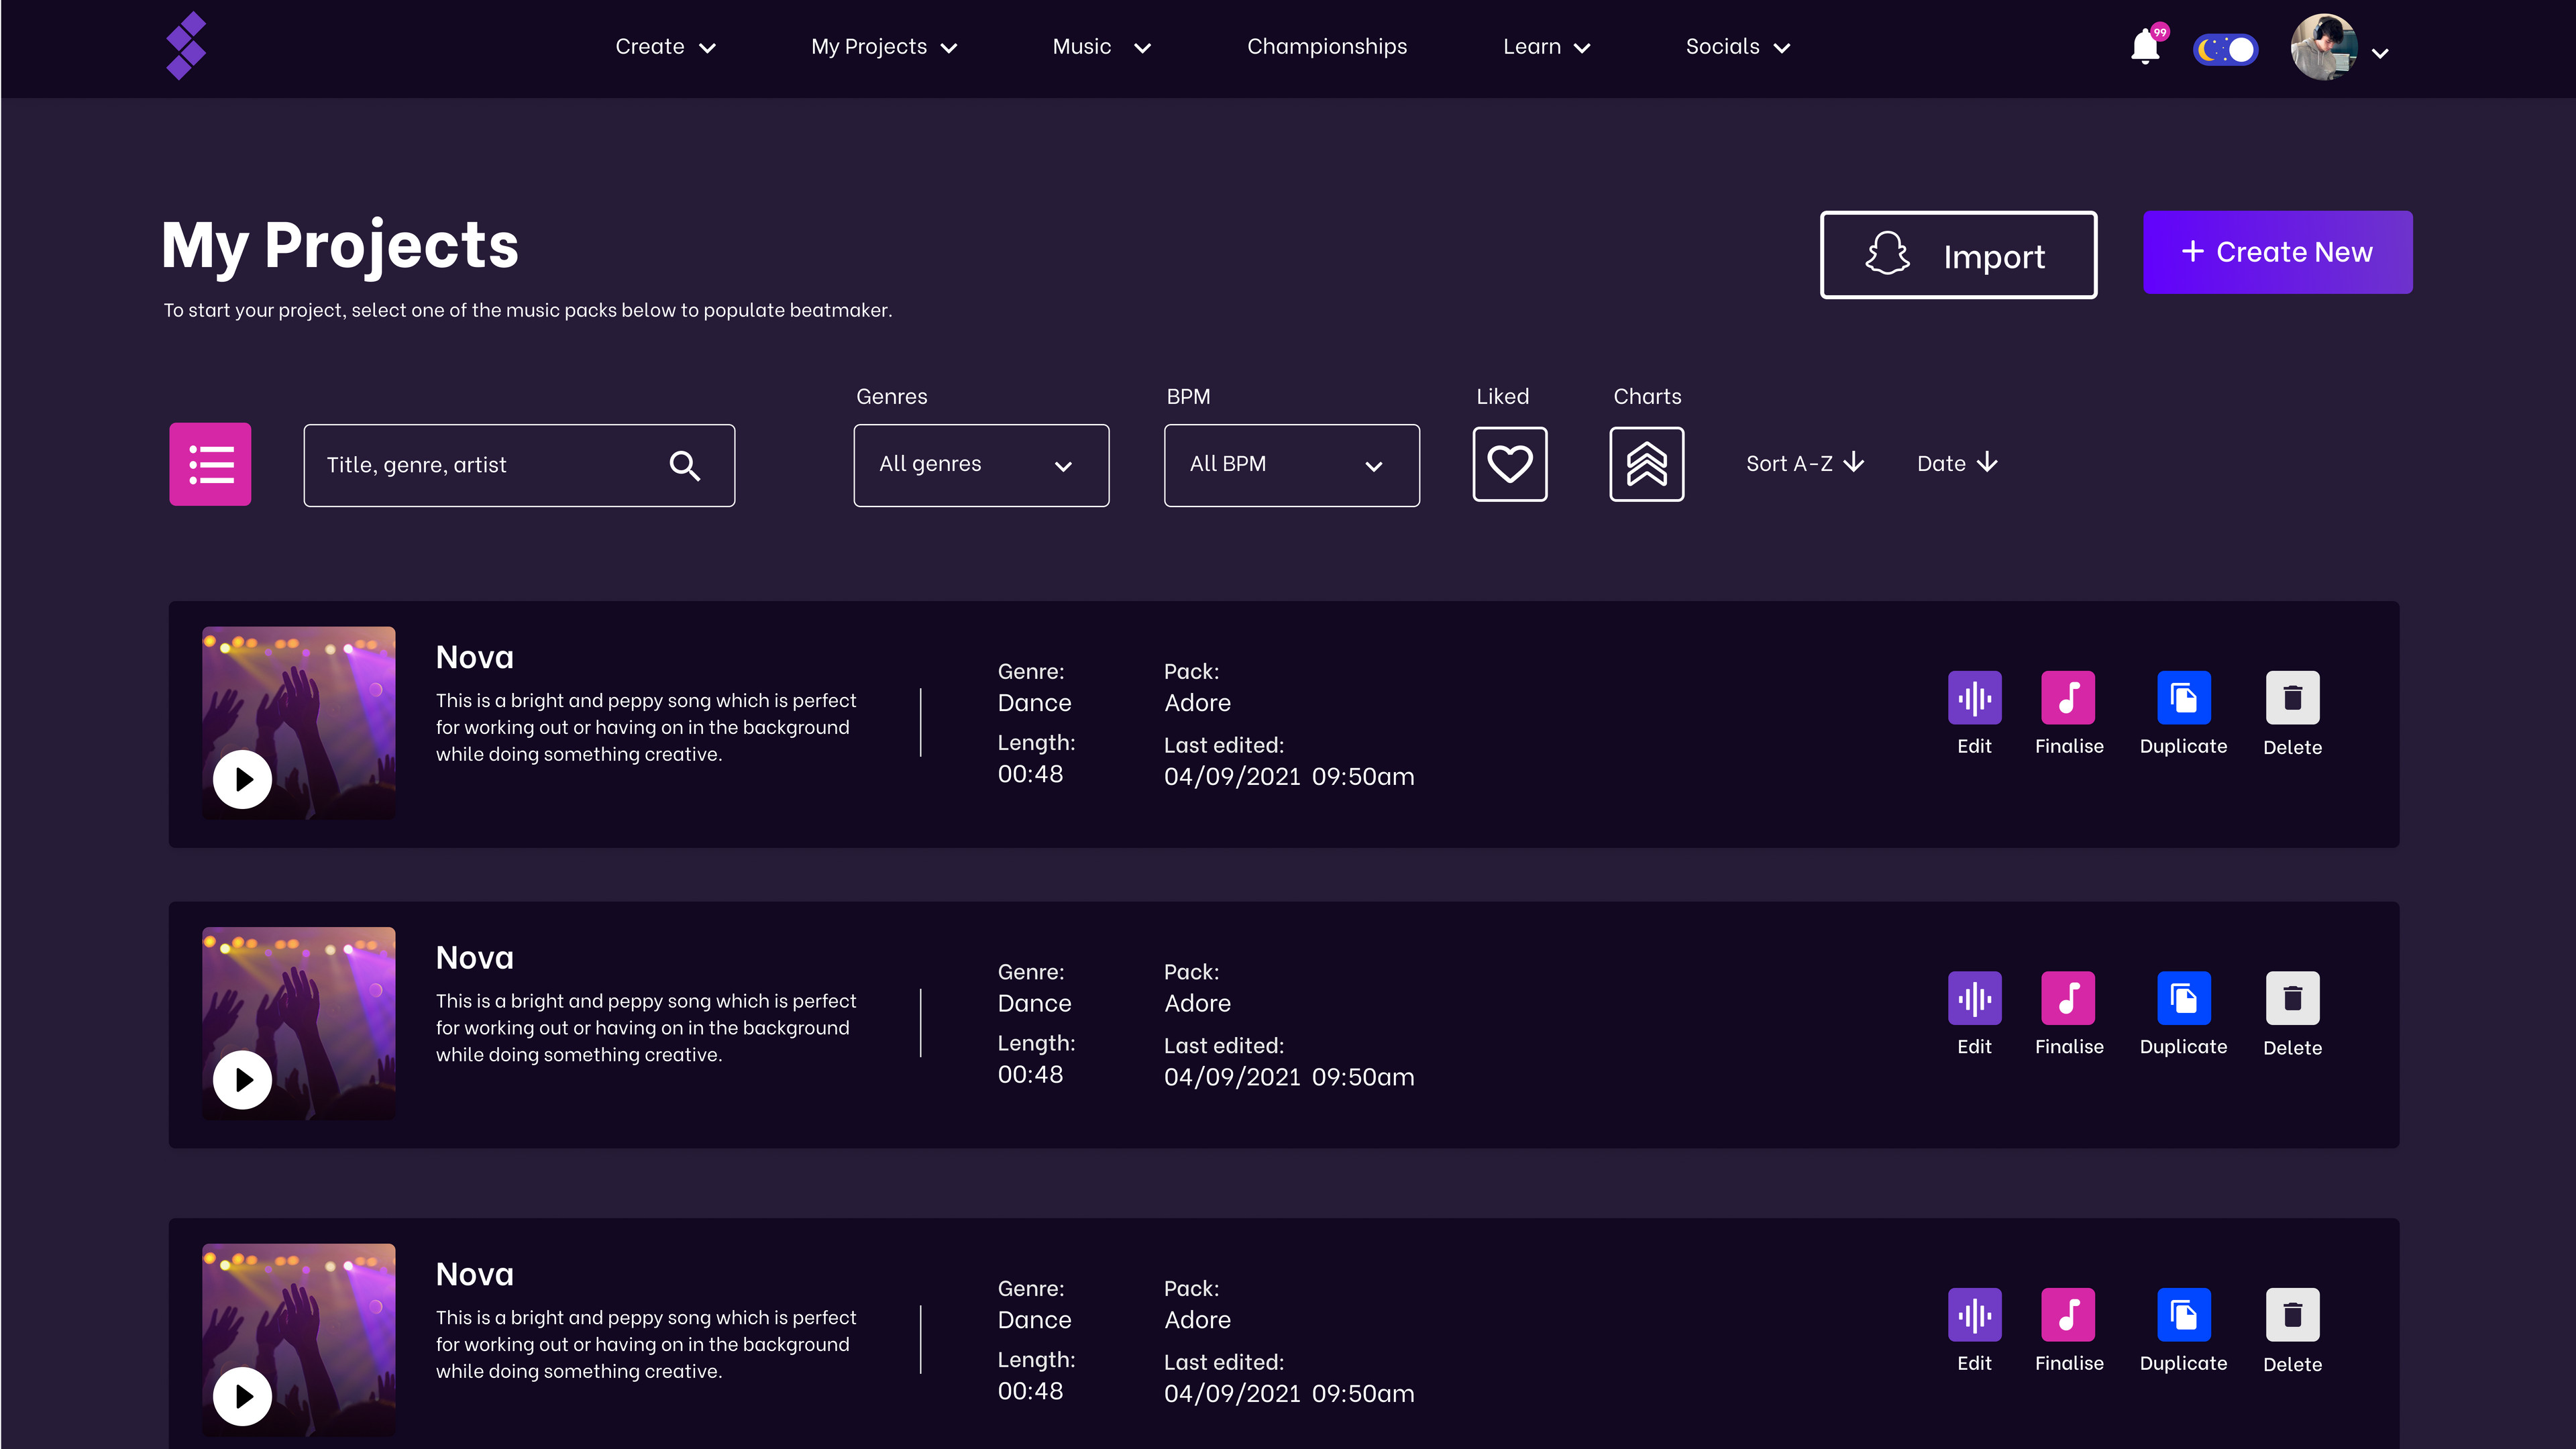Click the Finalise icon on the second Nova
This screenshot has width=2576, height=1449.
point(2068,998)
